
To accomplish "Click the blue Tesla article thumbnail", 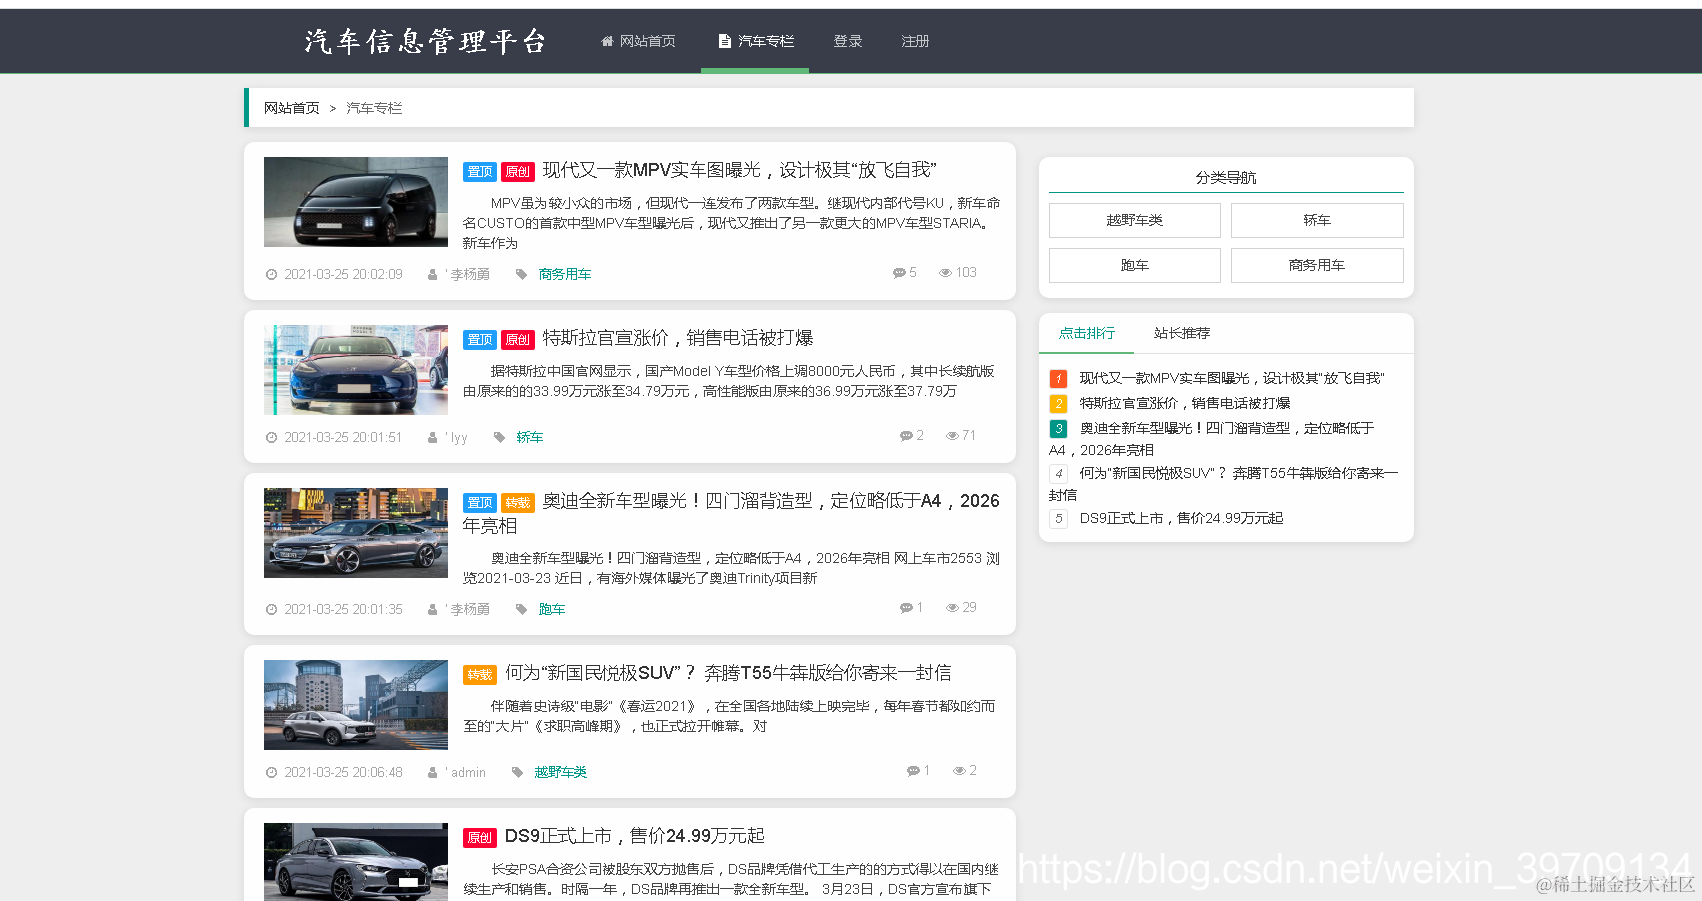I will point(356,370).
